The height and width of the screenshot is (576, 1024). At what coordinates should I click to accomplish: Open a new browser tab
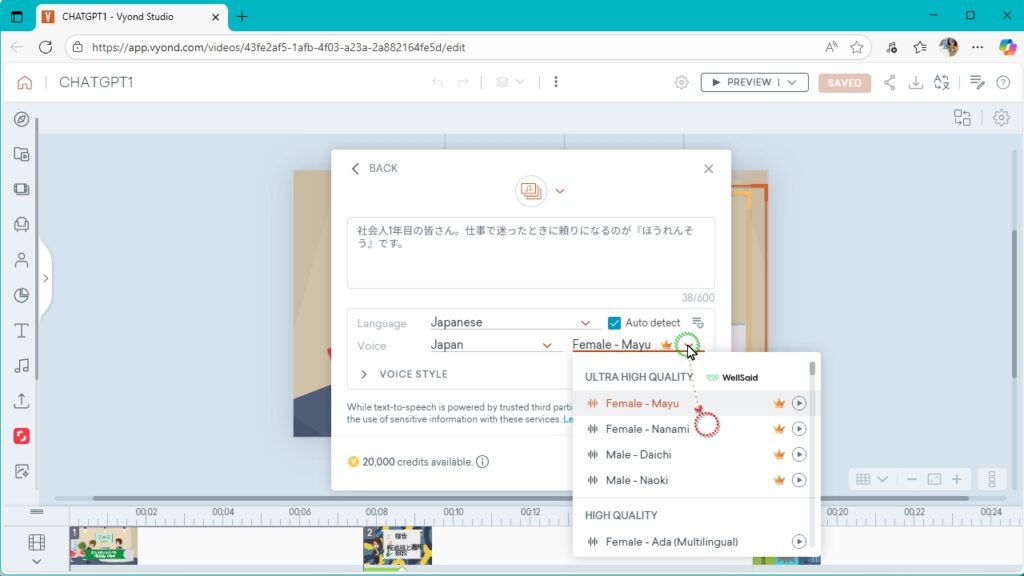tap(242, 17)
